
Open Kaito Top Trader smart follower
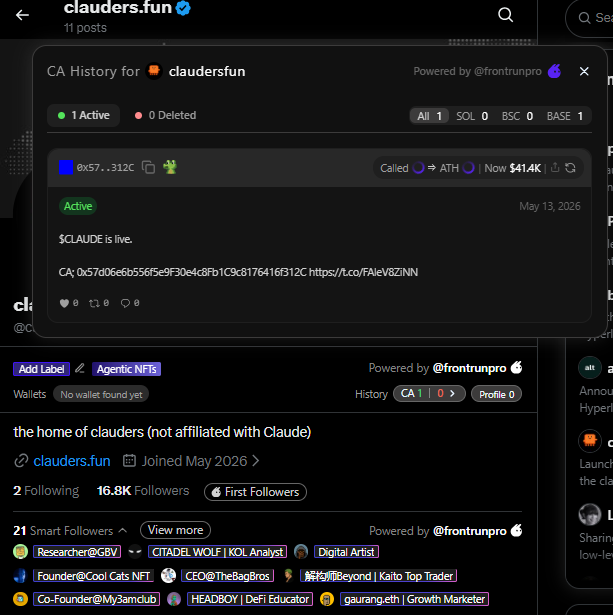tap(378, 576)
